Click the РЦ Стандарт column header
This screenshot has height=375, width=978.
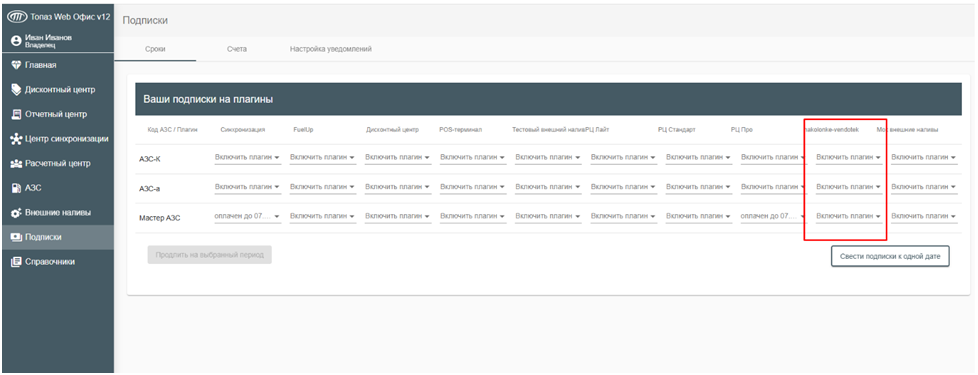(x=677, y=130)
